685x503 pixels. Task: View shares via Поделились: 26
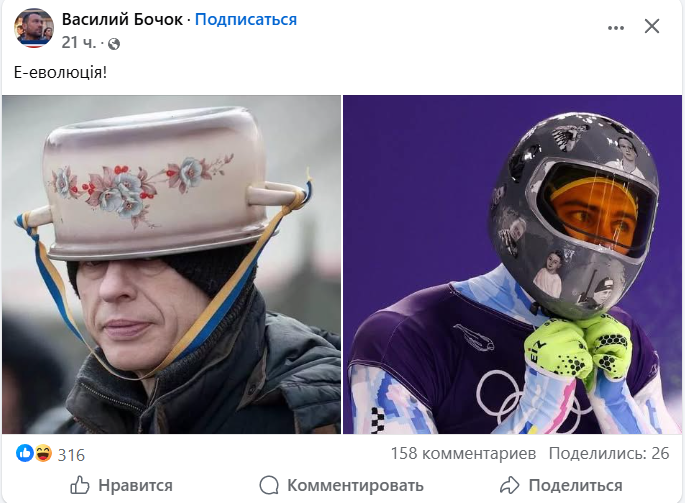pos(609,454)
